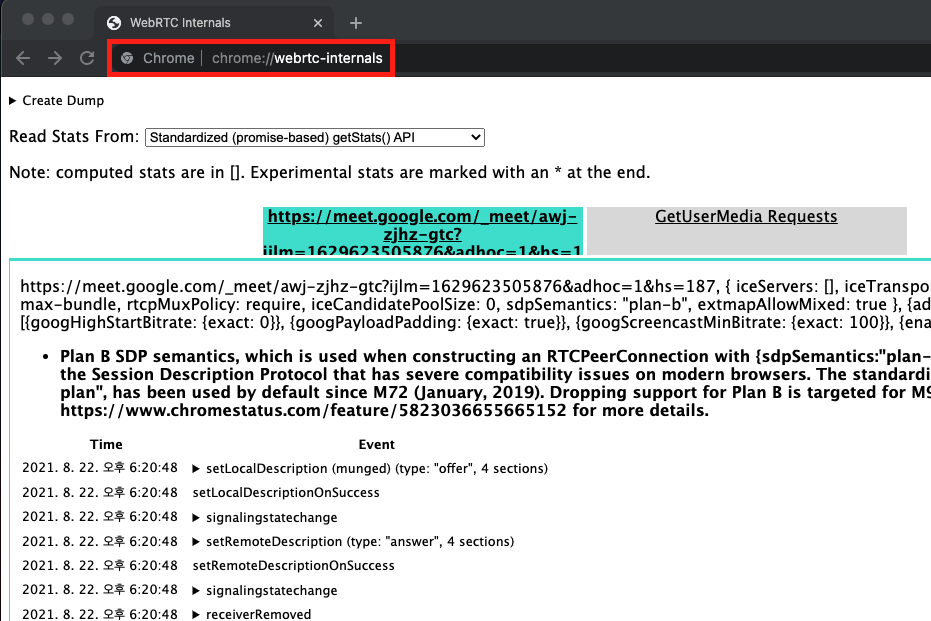Open the Read Stats From dropdown
The width and height of the screenshot is (931, 621).
pyautogui.click(x=315, y=138)
